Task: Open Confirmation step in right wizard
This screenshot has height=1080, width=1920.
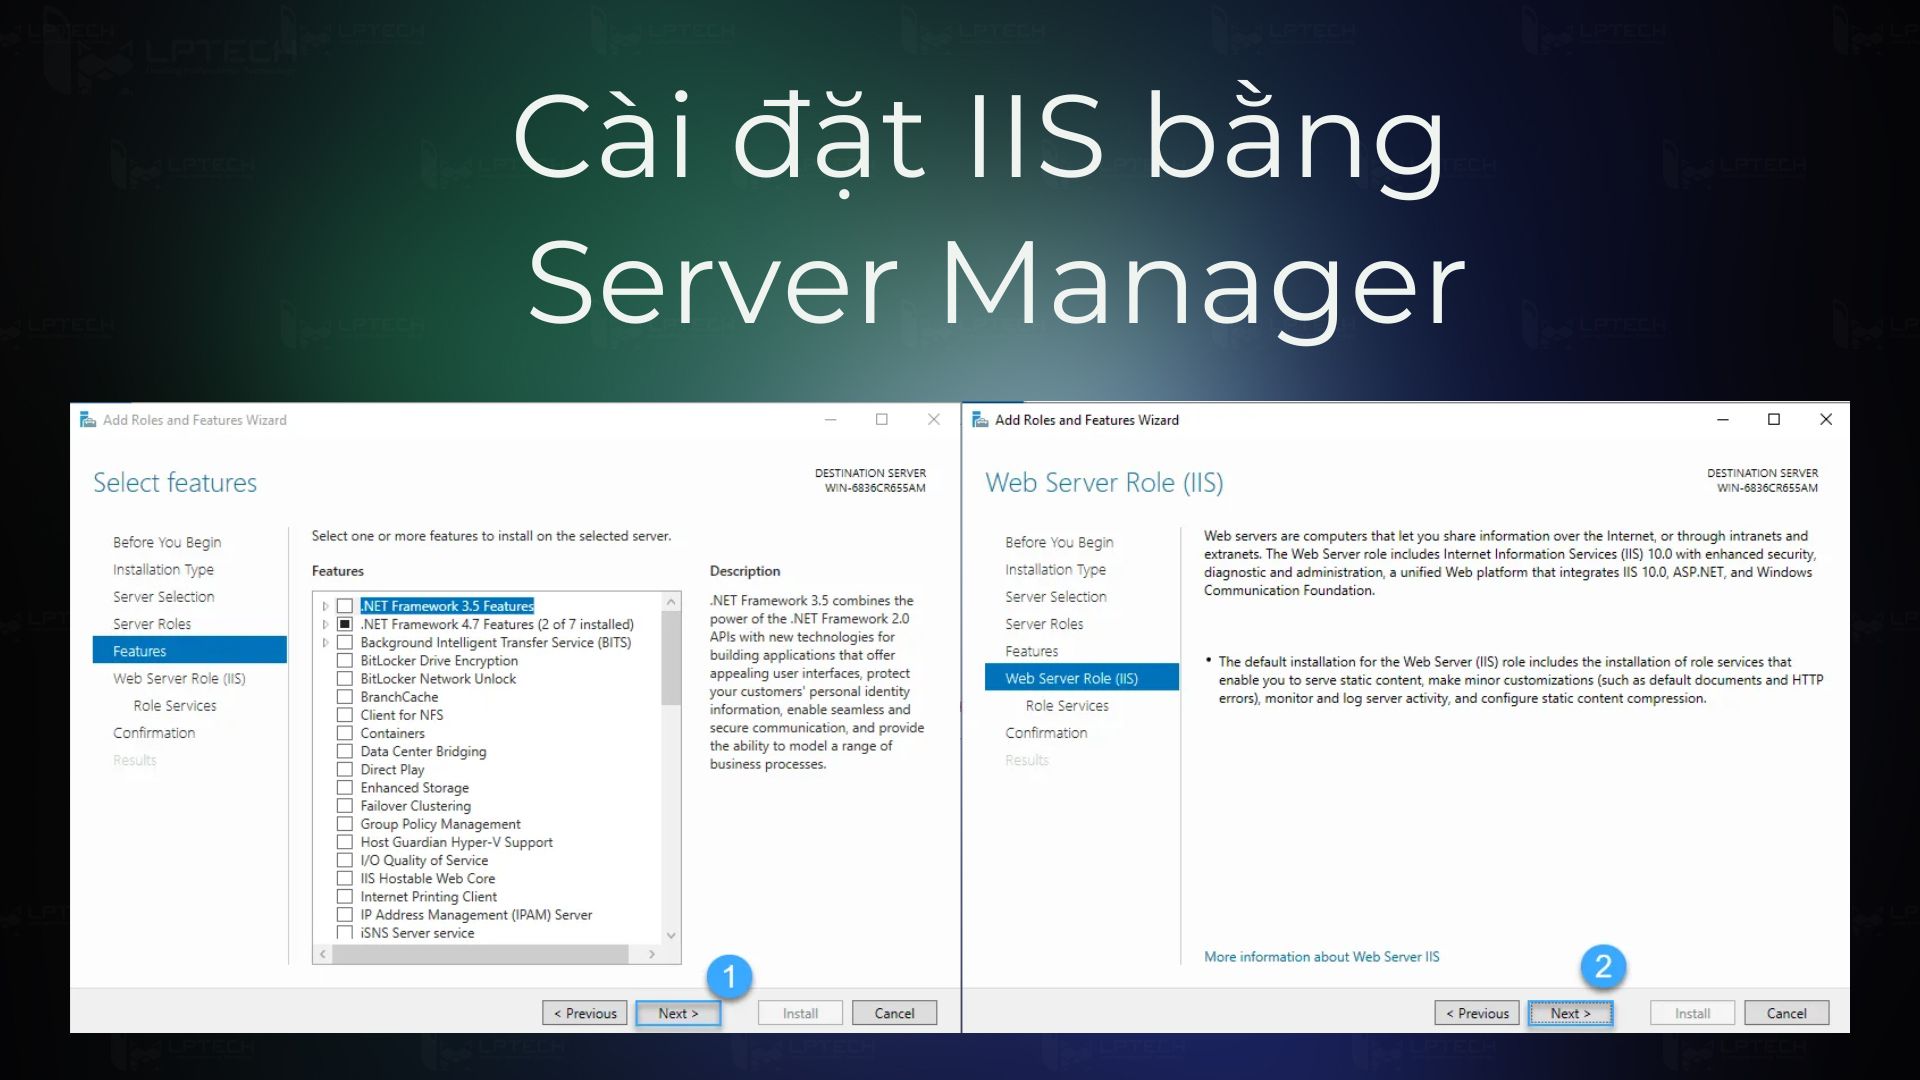Action: tap(1046, 733)
